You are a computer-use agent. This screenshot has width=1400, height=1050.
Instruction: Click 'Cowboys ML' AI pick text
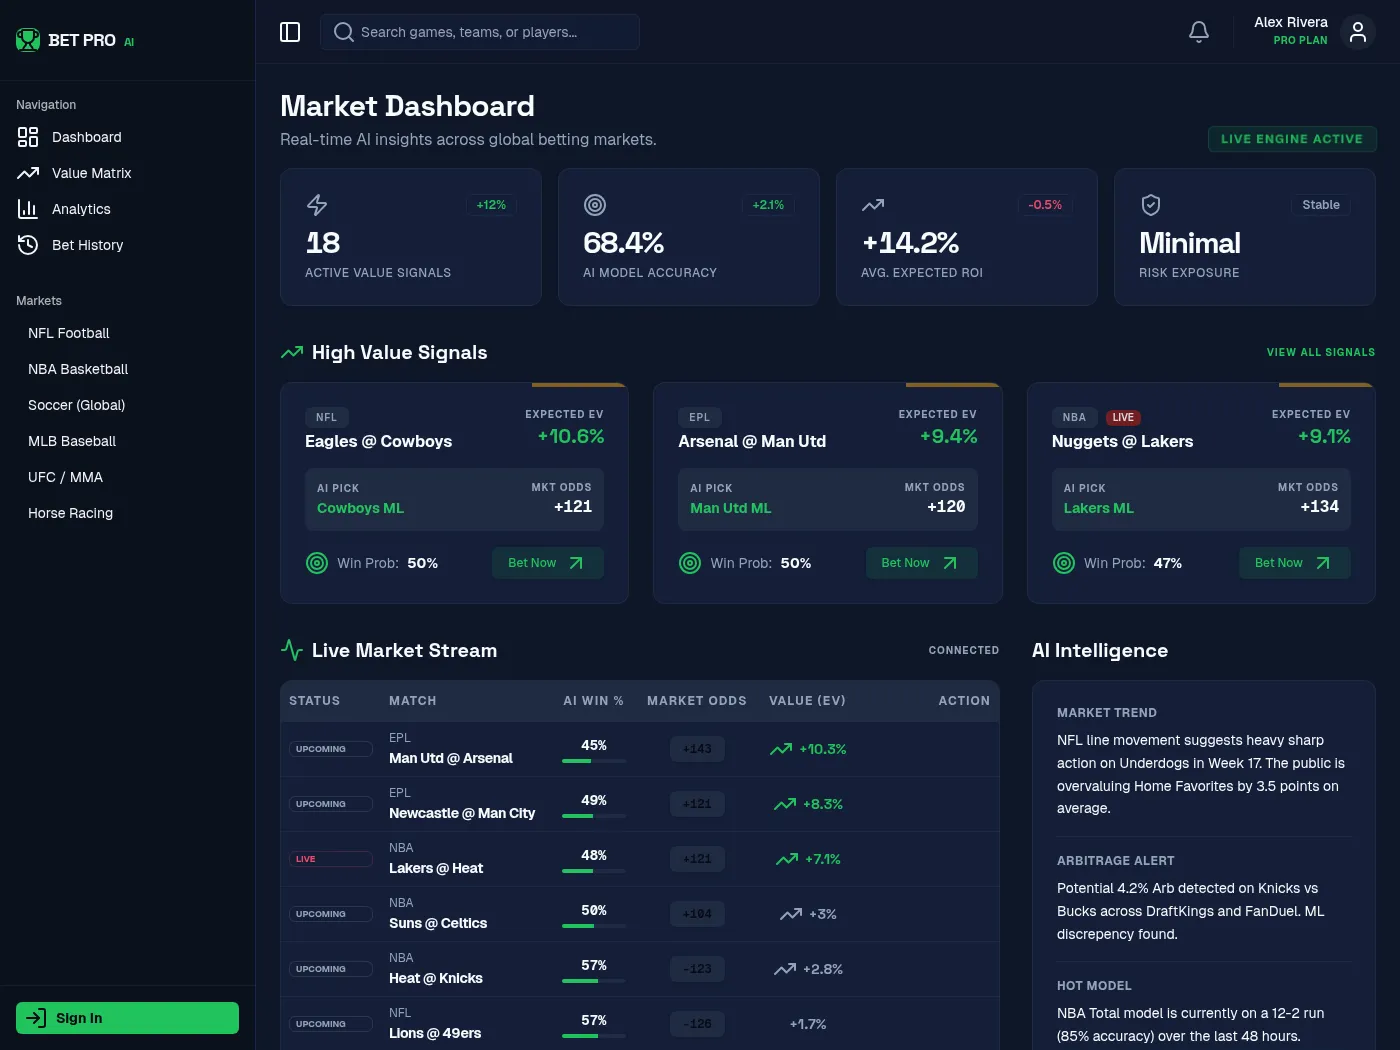pos(360,508)
